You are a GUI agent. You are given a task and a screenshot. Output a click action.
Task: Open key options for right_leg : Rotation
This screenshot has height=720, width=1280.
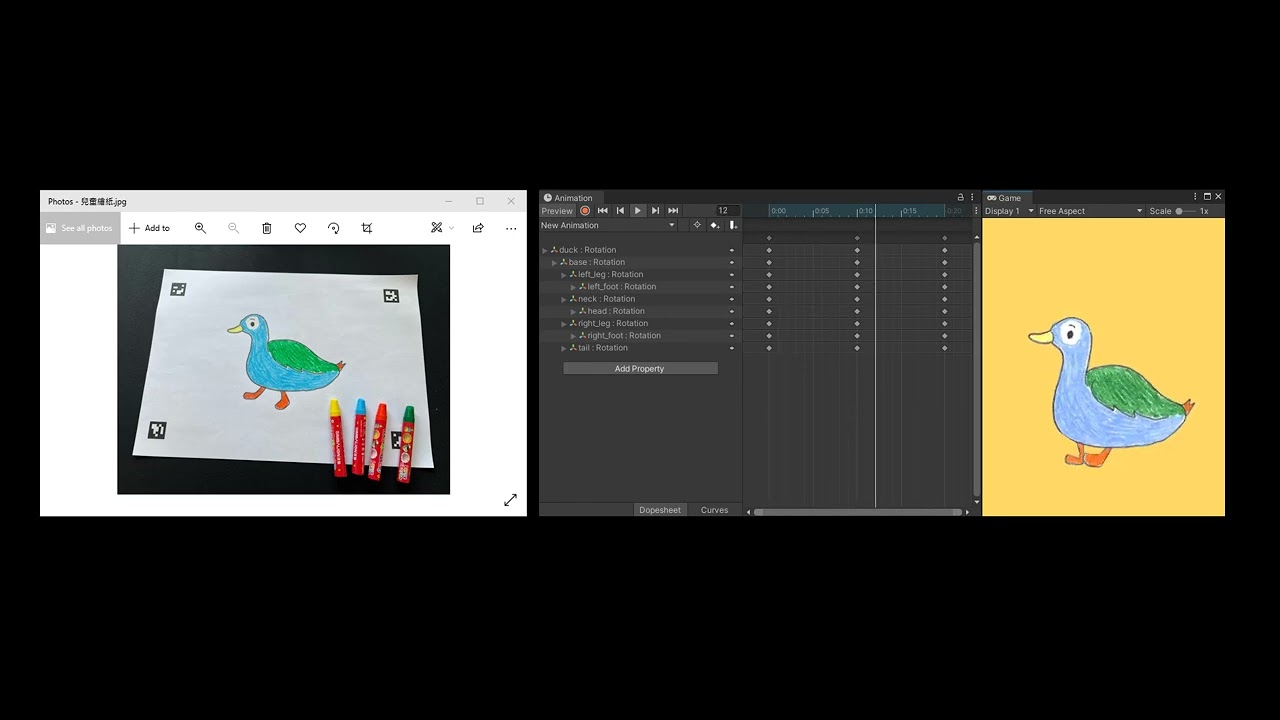click(x=732, y=323)
